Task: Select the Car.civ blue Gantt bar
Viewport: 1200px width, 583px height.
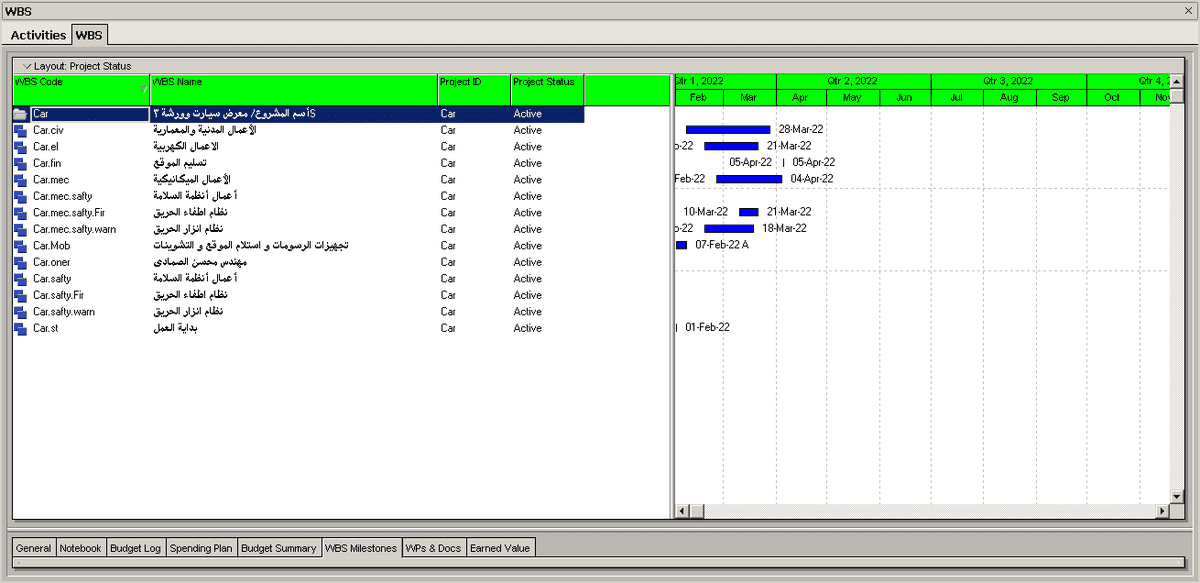Action: (x=728, y=130)
